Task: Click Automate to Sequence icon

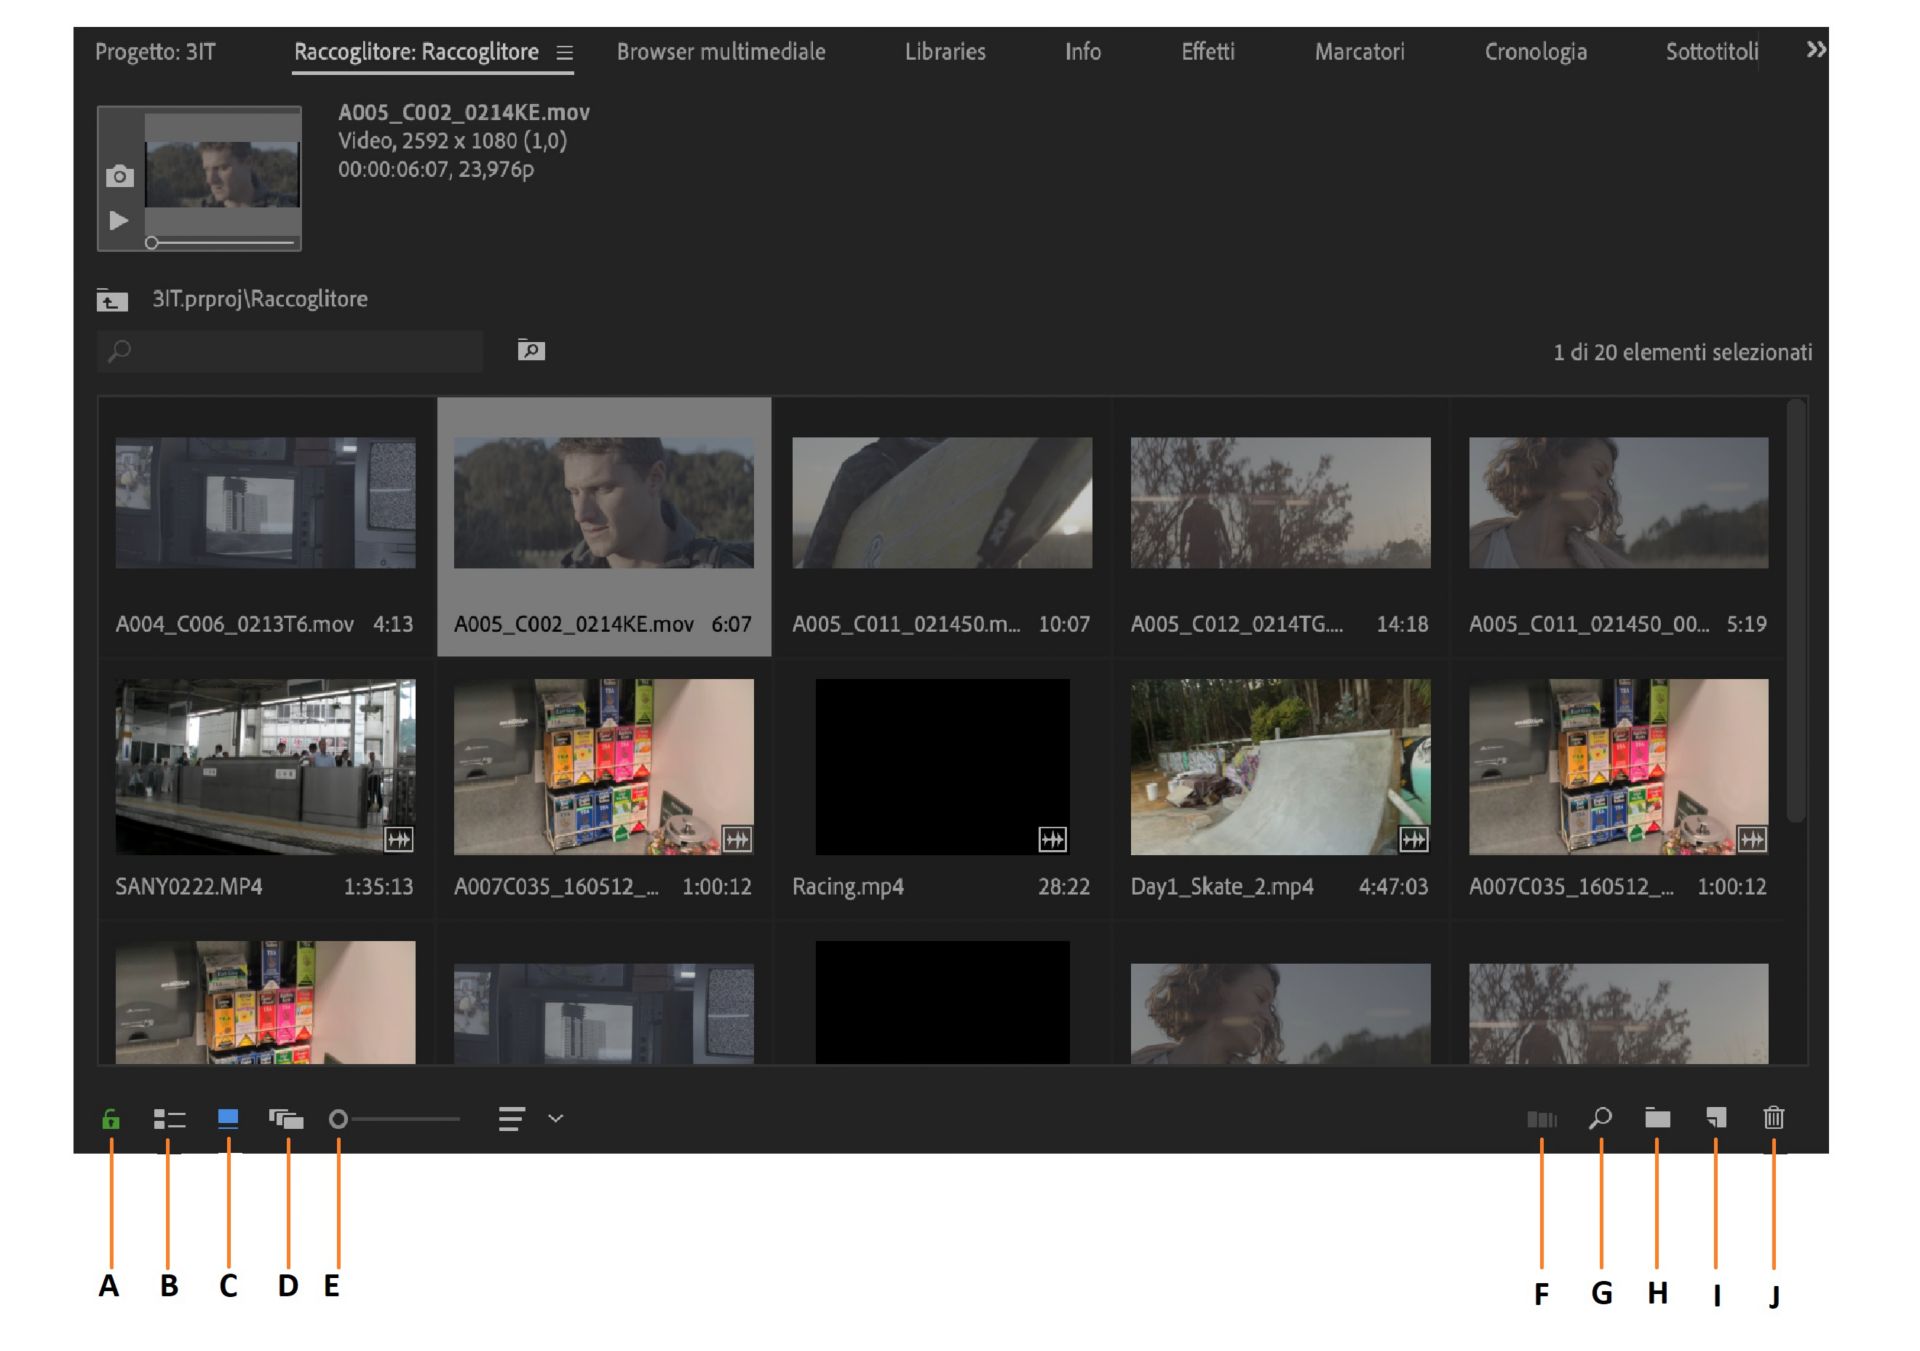Action: coord(1541,1119)
